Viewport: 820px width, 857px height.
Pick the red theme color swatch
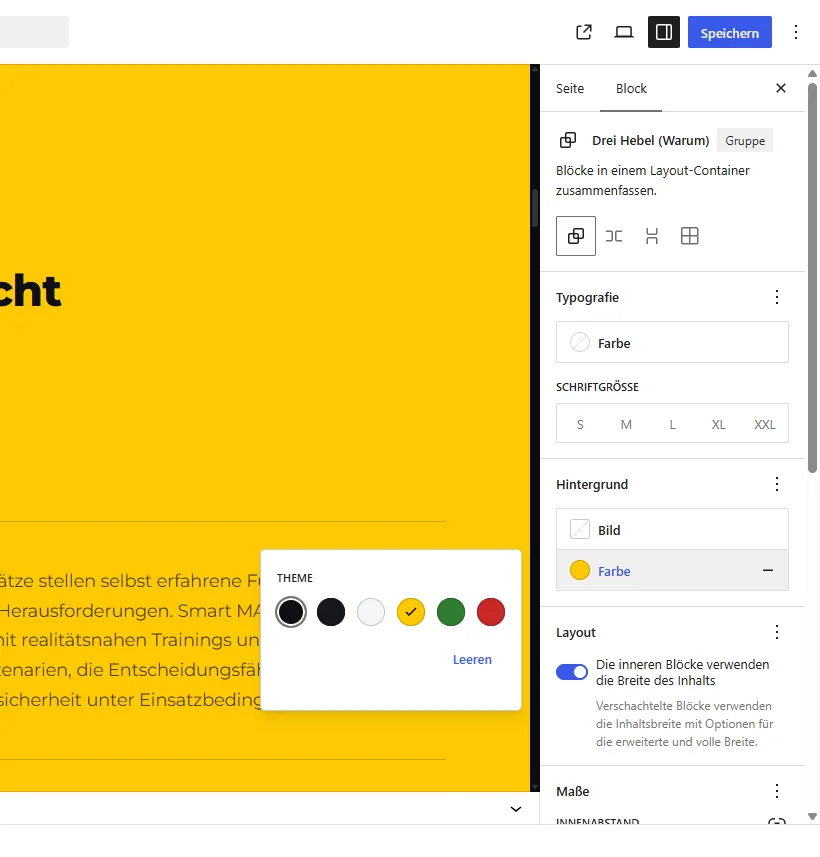(x=491, y=612)
